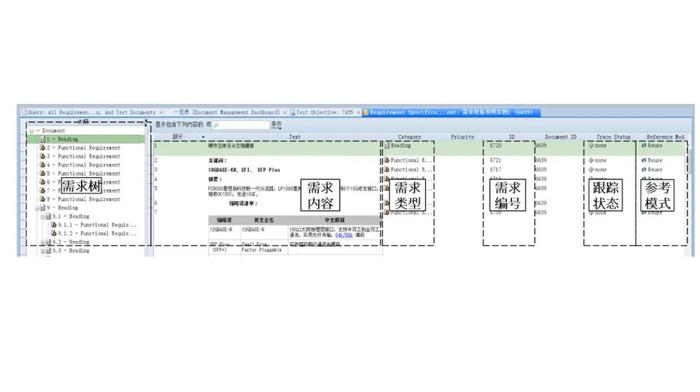Image resolution: width=700 pixels, height=392 pixels.
Task: Sort by the Document ID column header
Action: tap(561, 137)
